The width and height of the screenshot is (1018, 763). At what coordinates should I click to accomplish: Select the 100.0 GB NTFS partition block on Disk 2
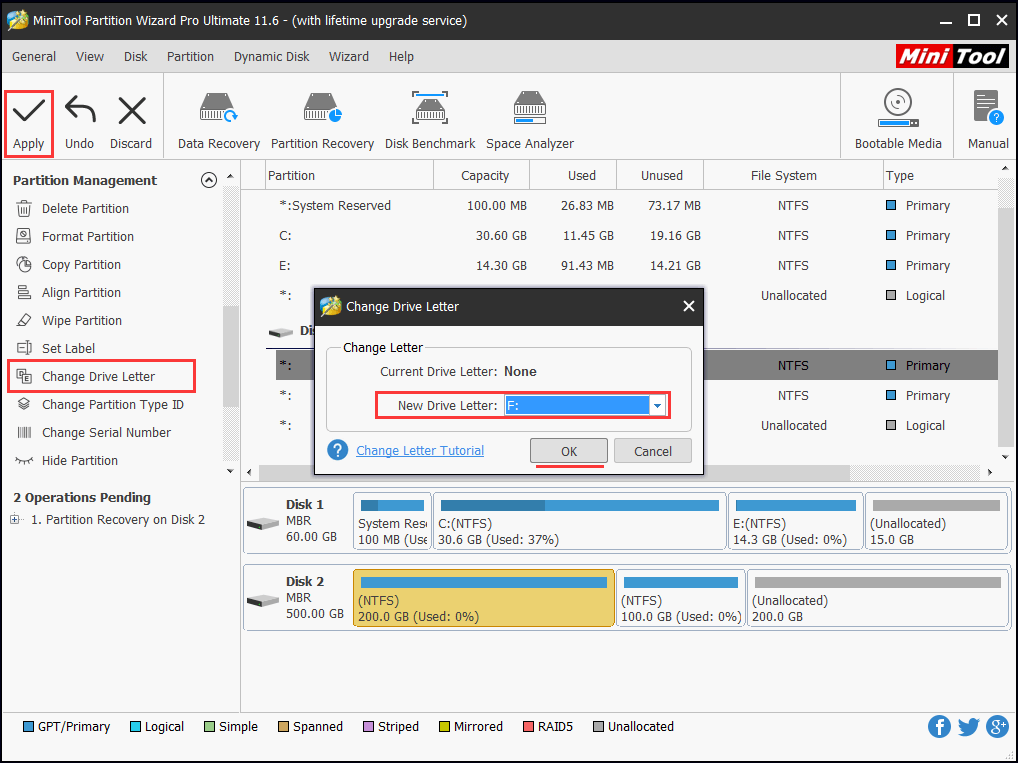pyautogui.click(x=680, y=598)
